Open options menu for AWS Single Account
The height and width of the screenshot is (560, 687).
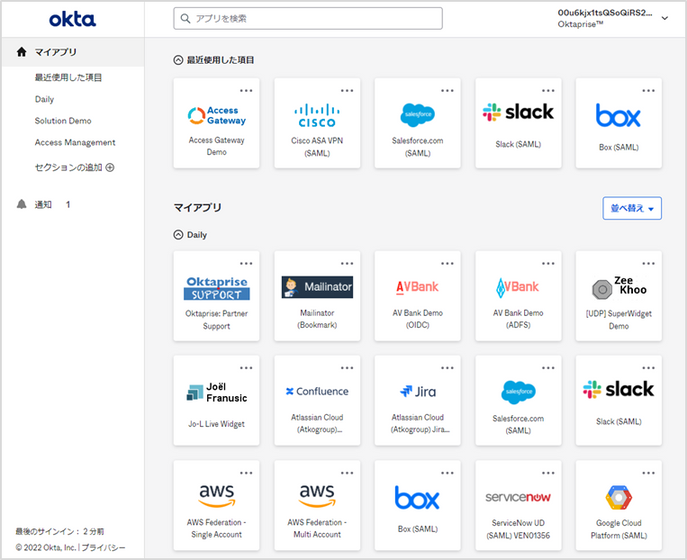246,473
